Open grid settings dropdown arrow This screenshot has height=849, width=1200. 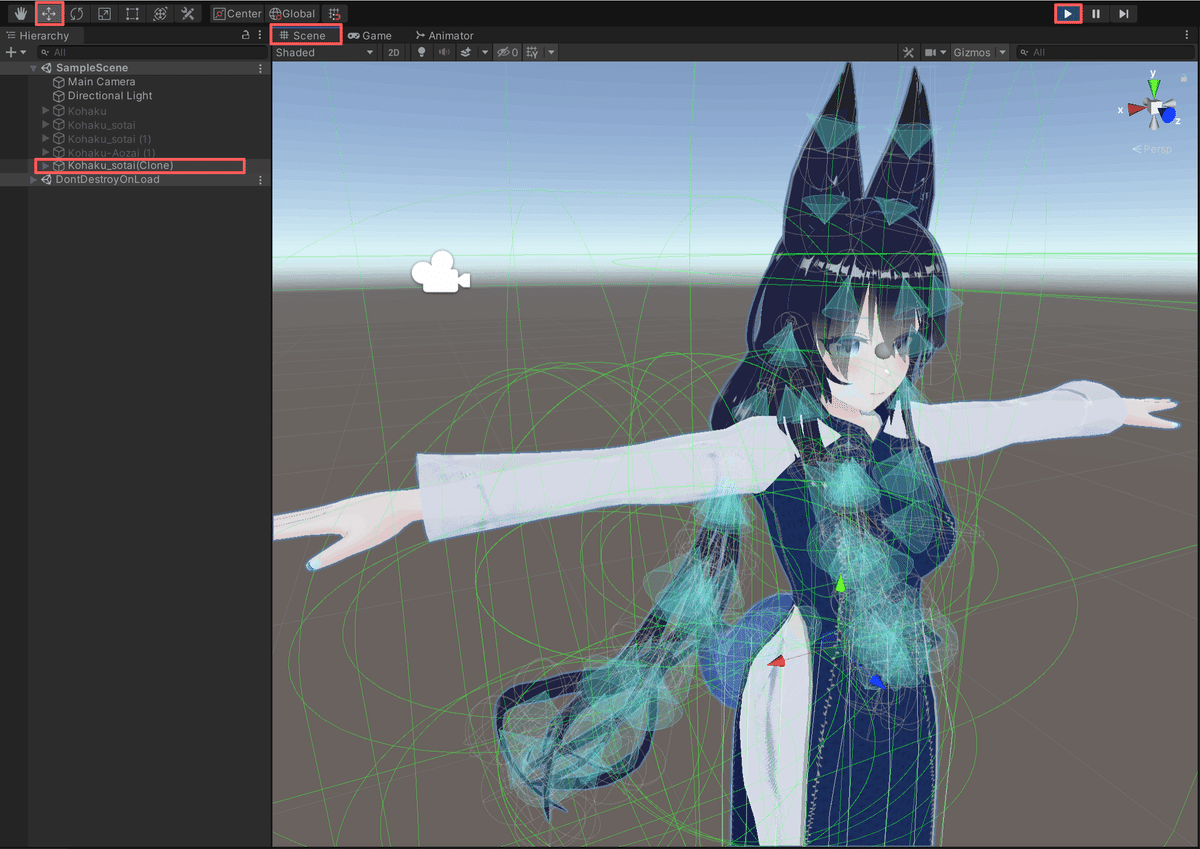point(551,52)
